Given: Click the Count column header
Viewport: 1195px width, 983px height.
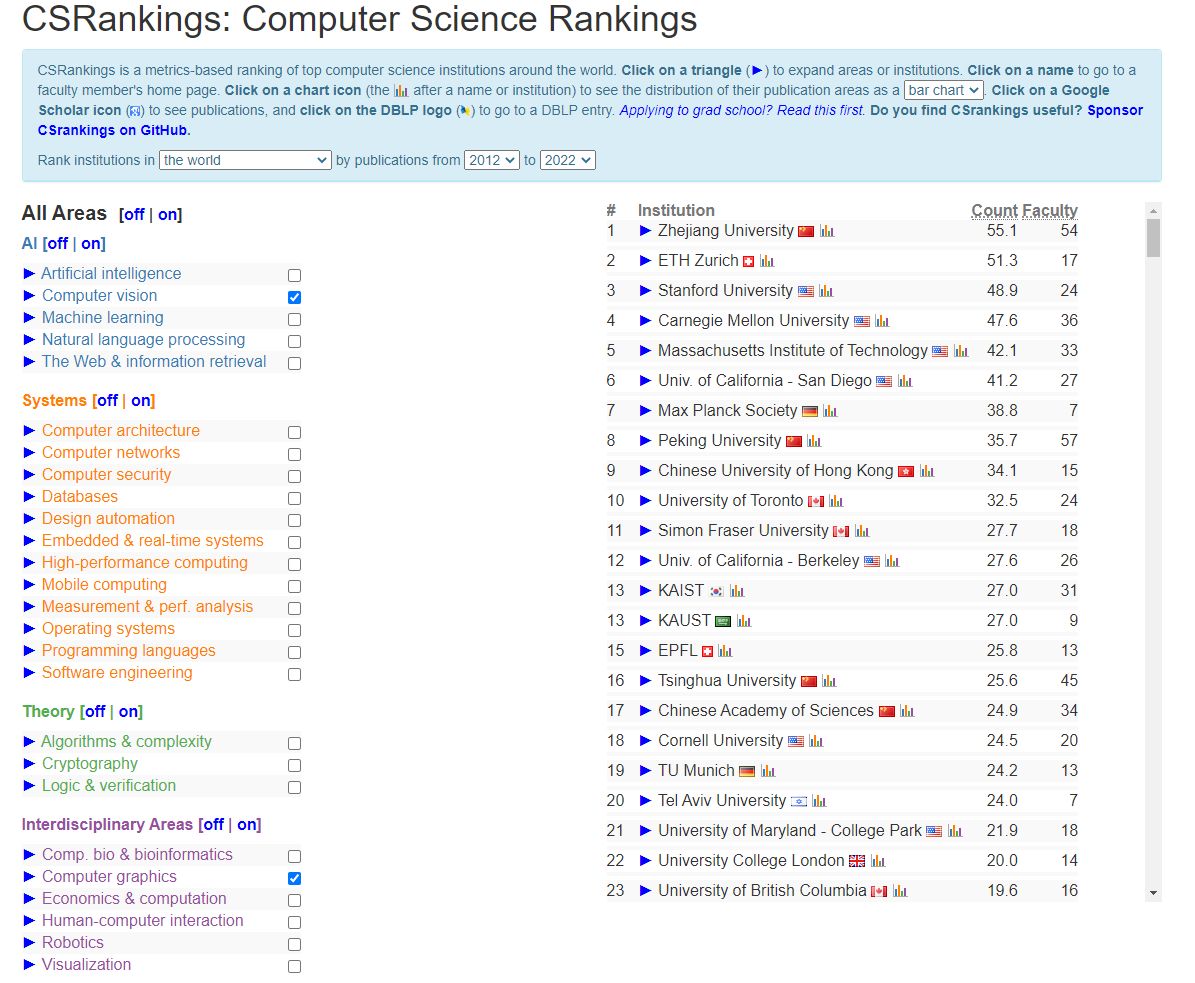Looking at the screenshot, I should [995, 210].
